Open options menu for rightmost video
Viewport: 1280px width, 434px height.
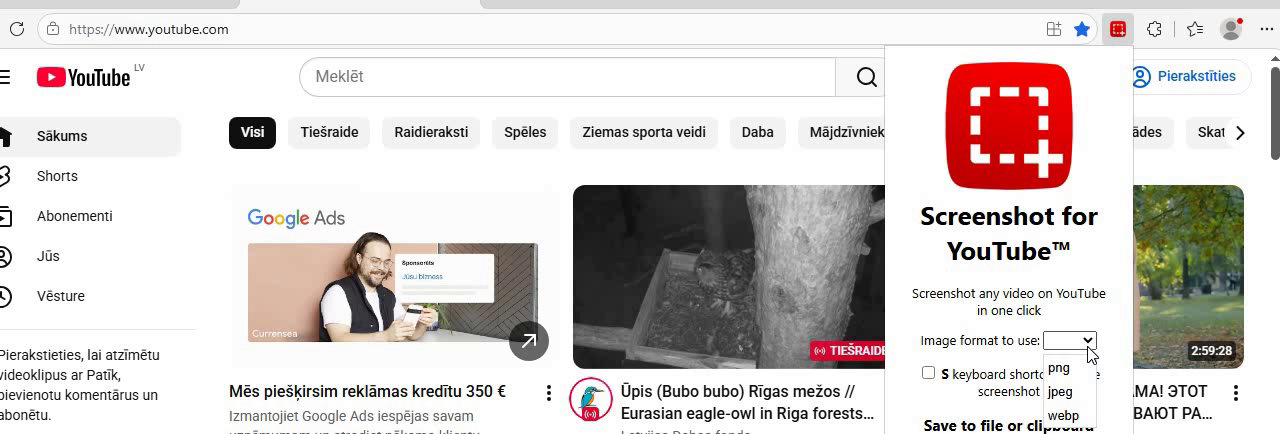(x=1236, y=393)
